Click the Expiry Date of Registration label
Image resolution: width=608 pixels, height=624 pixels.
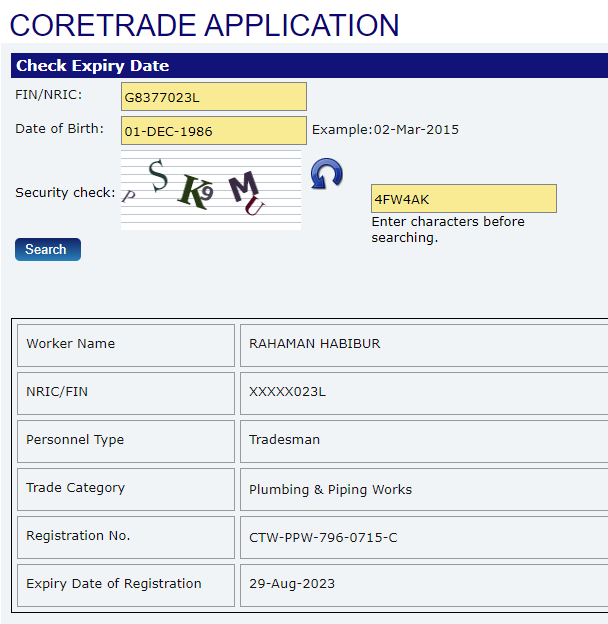tap(114, 584)
